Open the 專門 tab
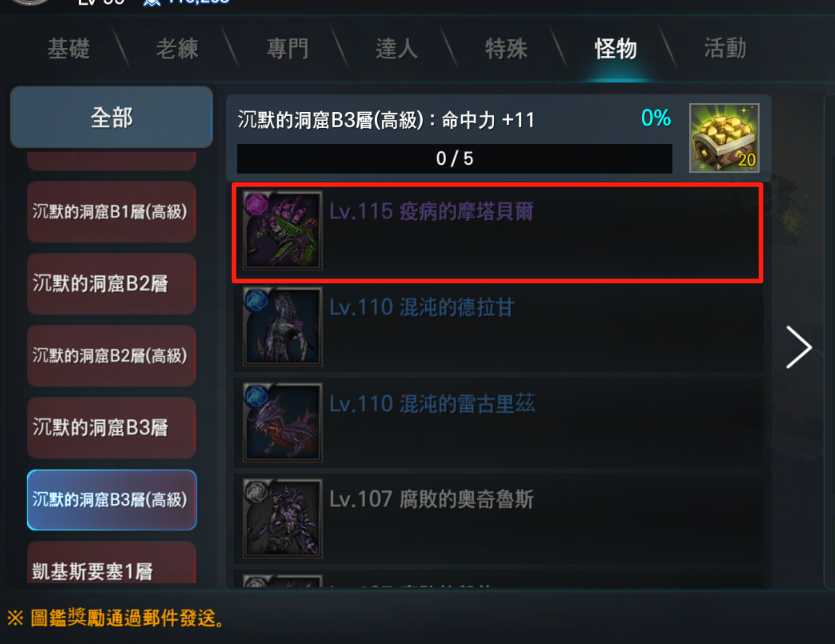Image resolution: width=835 pixels, height=644 pixels. pyautogui.click(x=288, y=49)
